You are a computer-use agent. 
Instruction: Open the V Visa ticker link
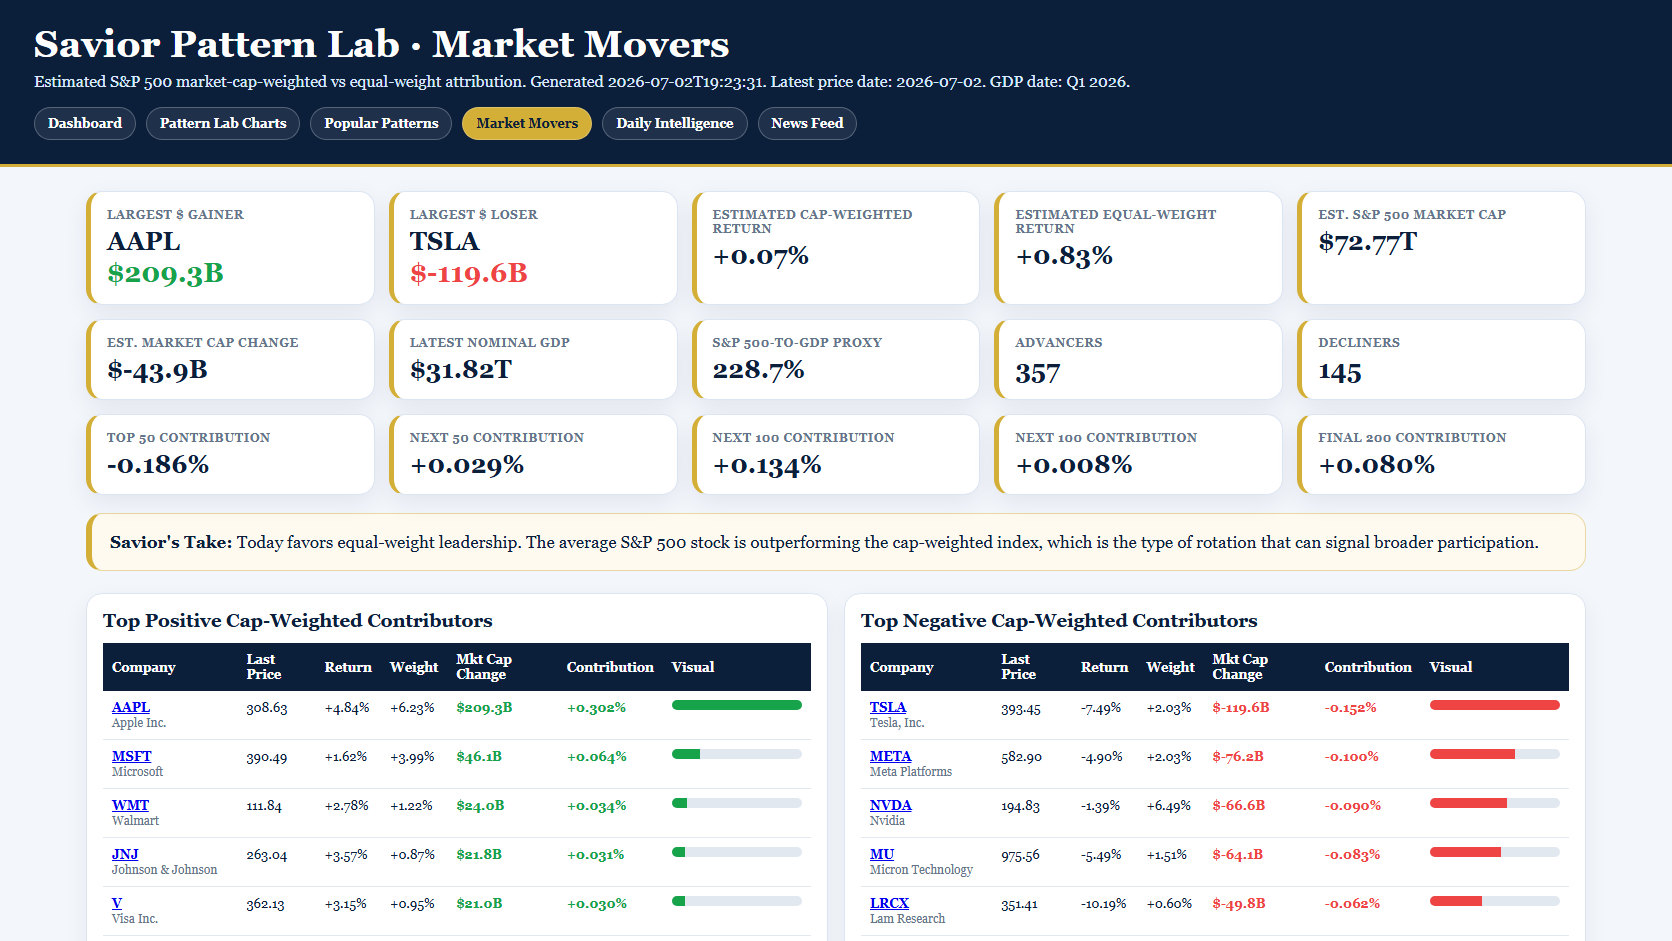[117, 903]
